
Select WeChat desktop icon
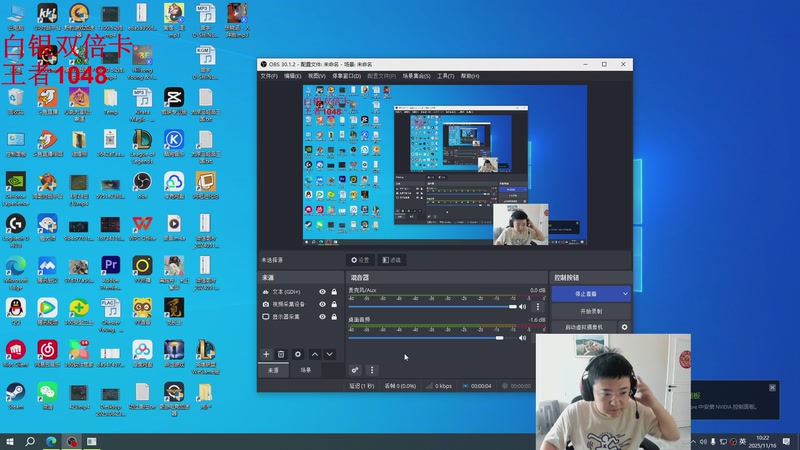(x=47, y=396)
